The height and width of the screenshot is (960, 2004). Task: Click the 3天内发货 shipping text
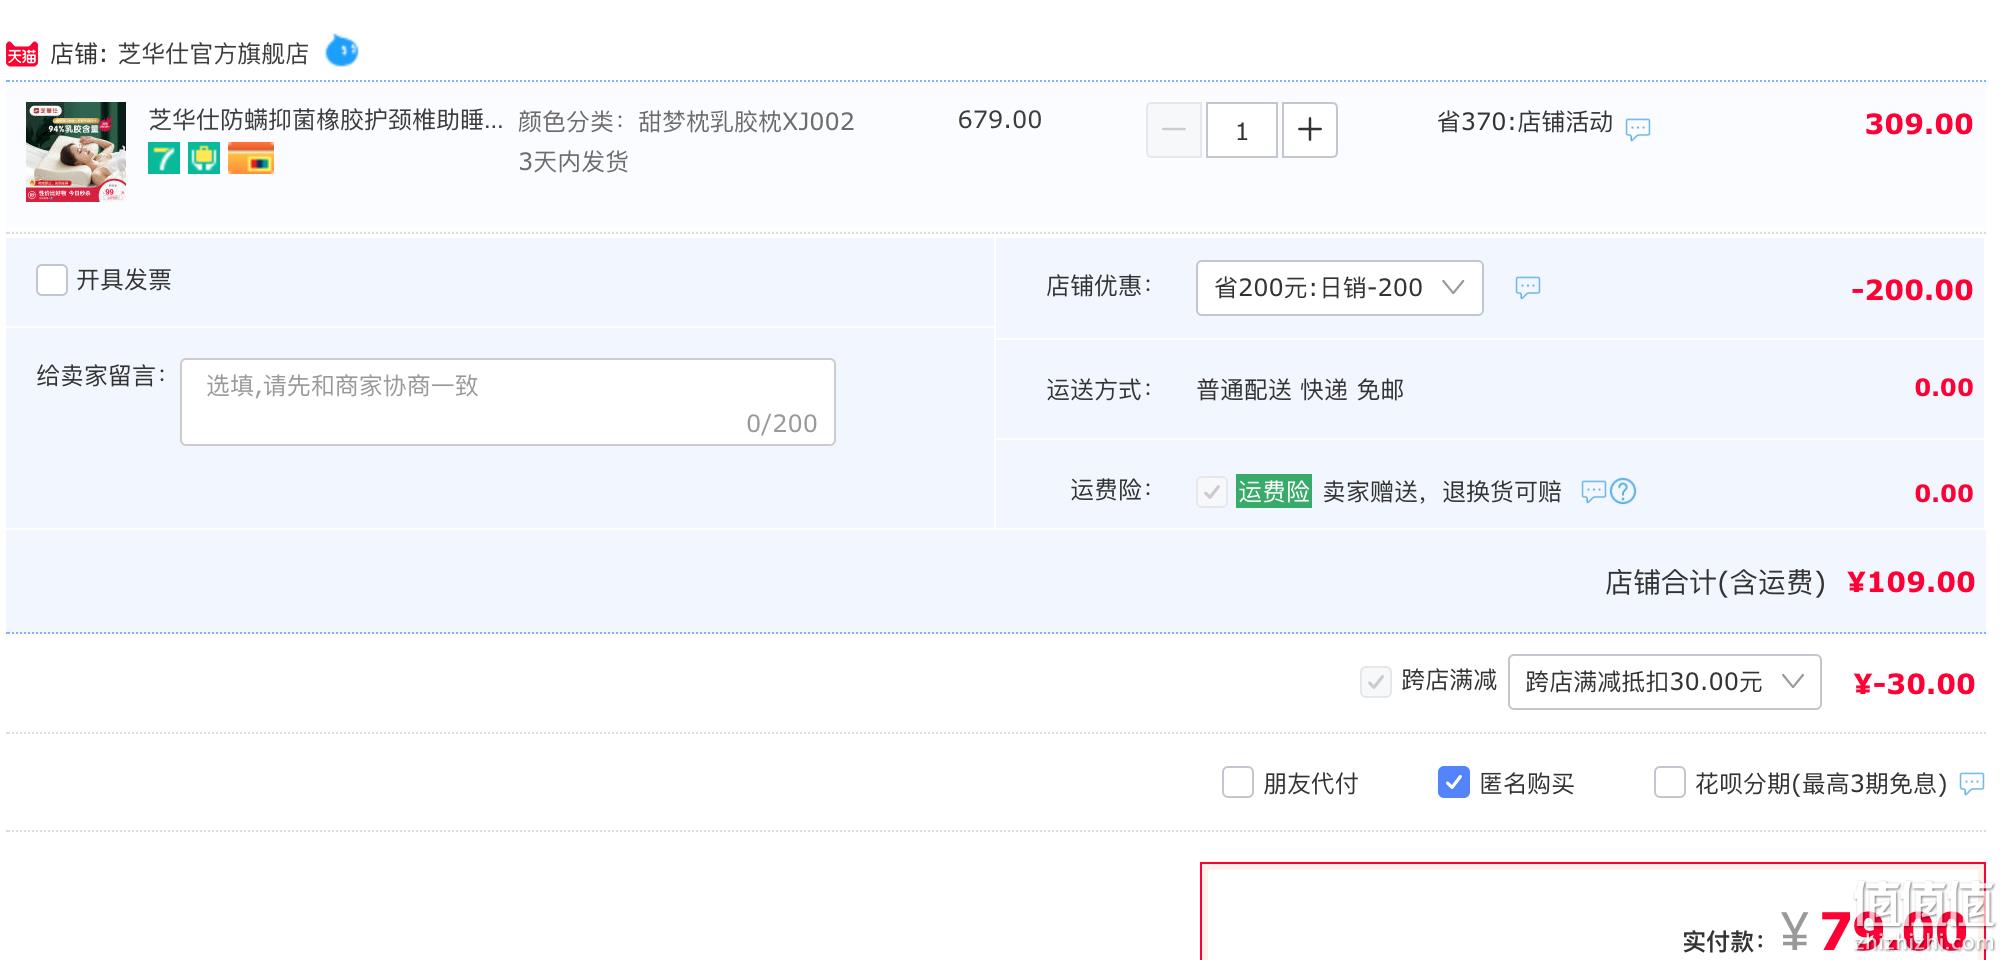tap(573, 162)
